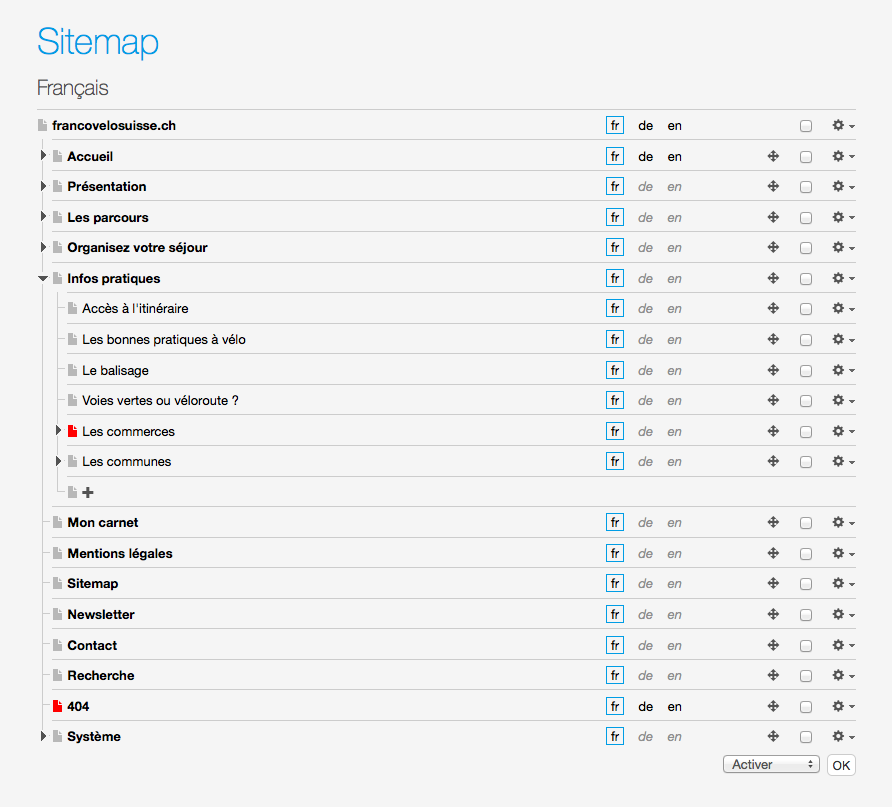Click the red page icon of Les commerces
The width and height of the screenshot is (892, 807).
tap(72, 432)
